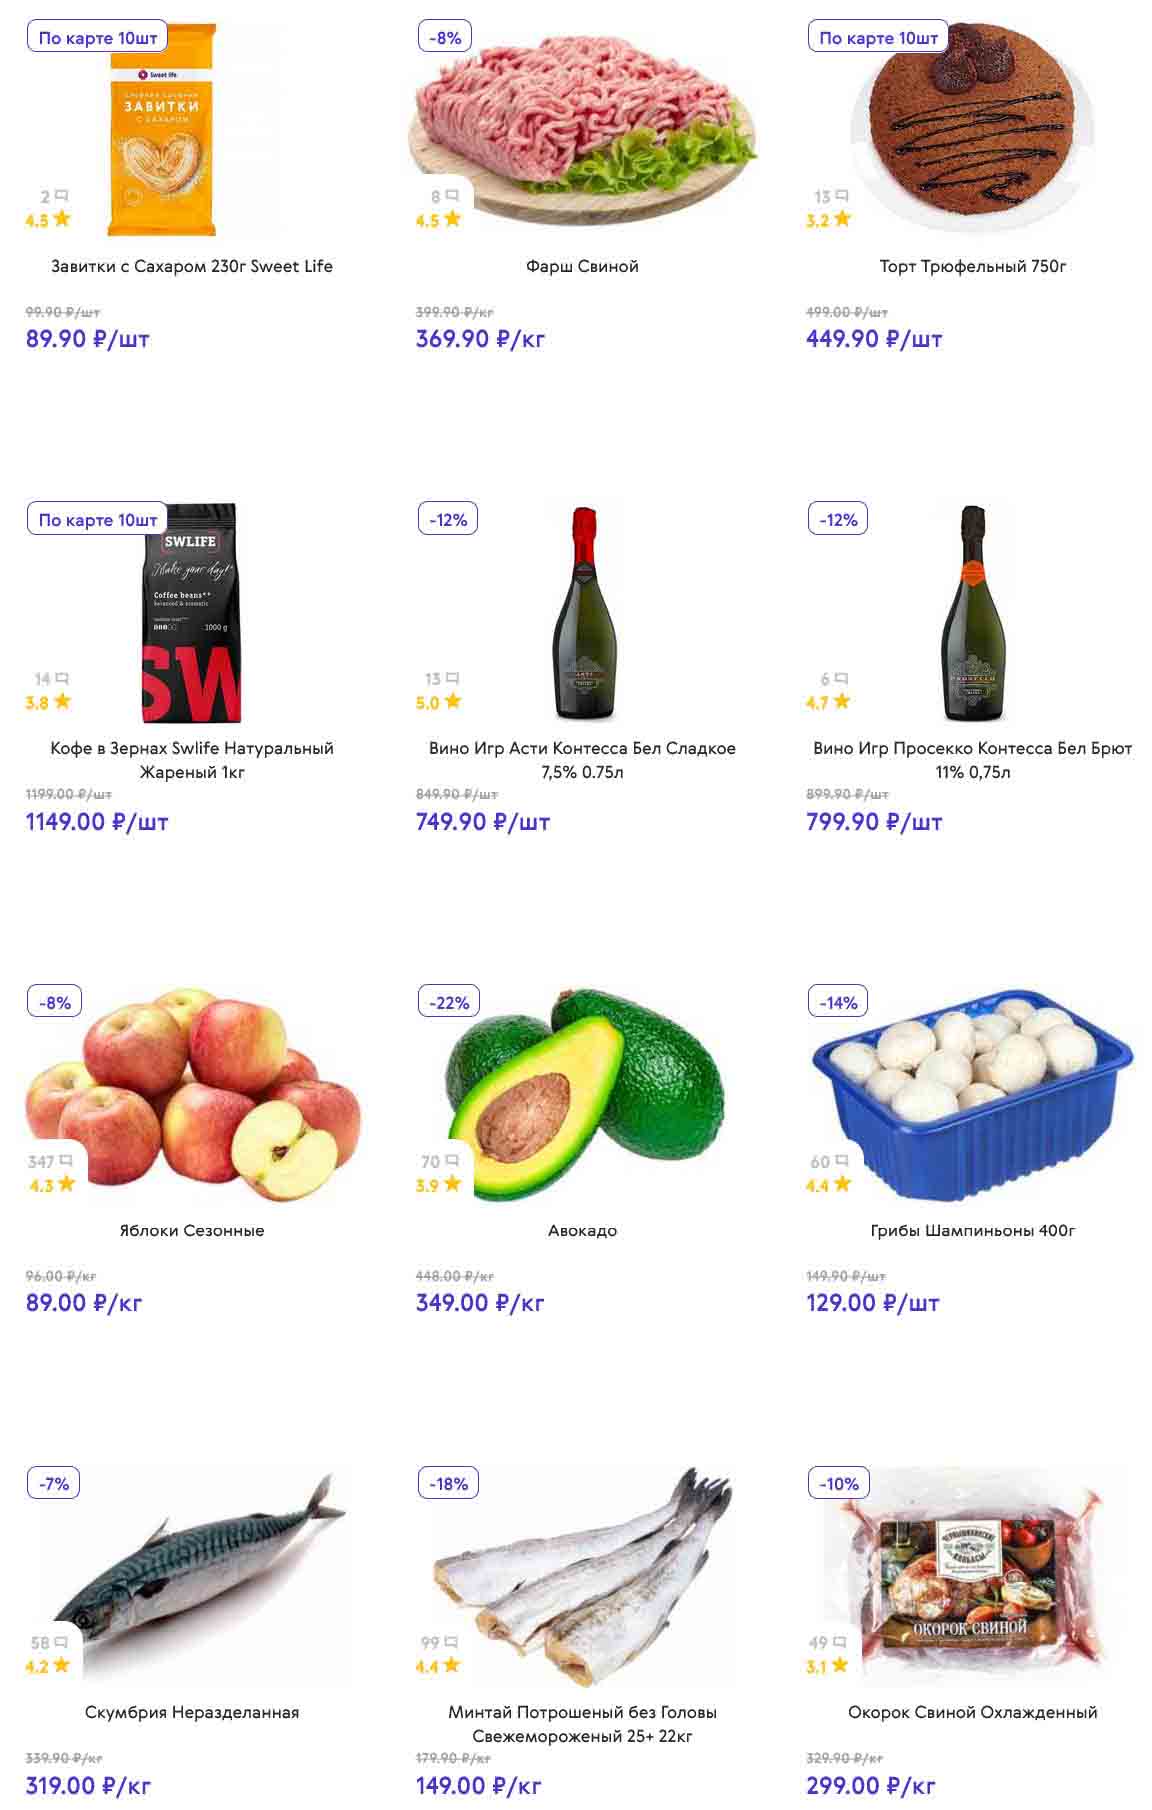Open the Окорок Свиной Охлажденный title
This screenshot has height=1810, width=1152.
(x=972, y=1712)
